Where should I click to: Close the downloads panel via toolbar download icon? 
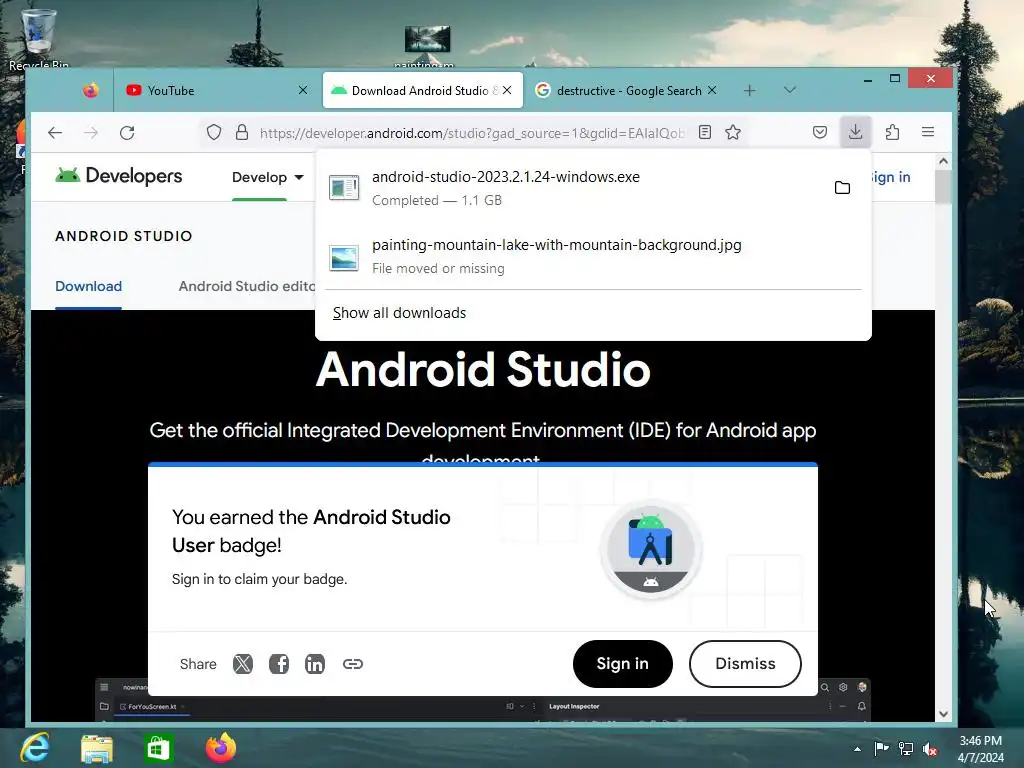[856, 133]
